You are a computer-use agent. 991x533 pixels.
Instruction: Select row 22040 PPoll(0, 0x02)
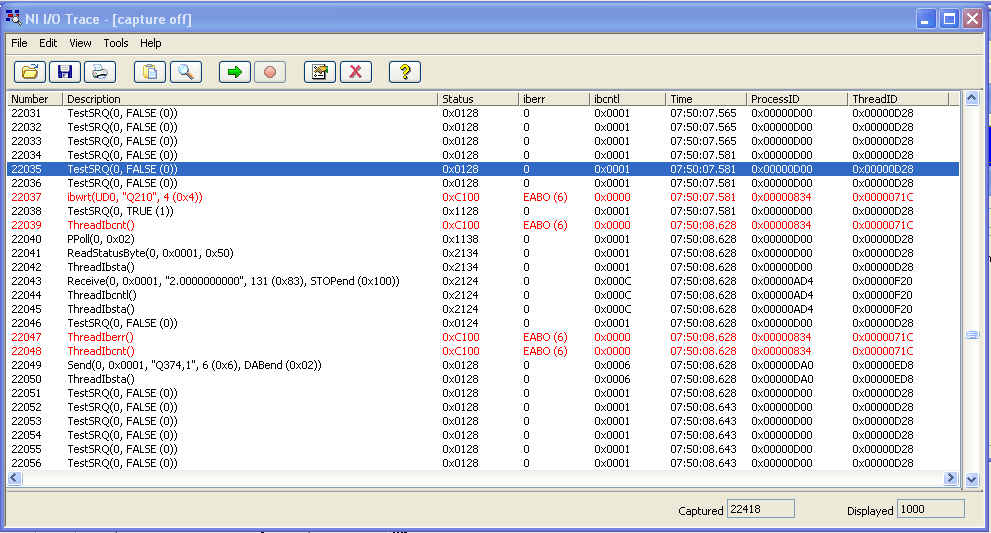483,239
